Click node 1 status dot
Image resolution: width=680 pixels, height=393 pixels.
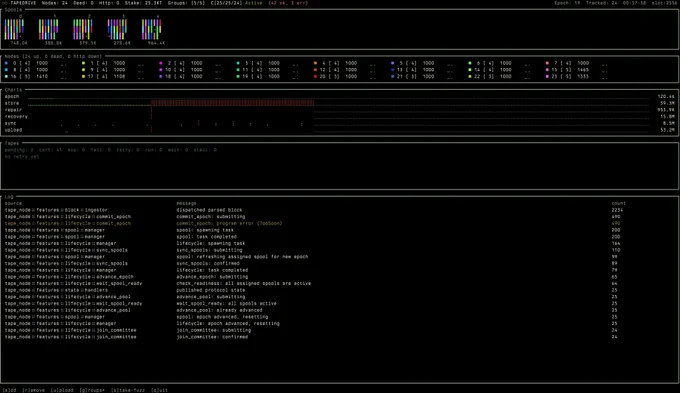tap(84, 63)
